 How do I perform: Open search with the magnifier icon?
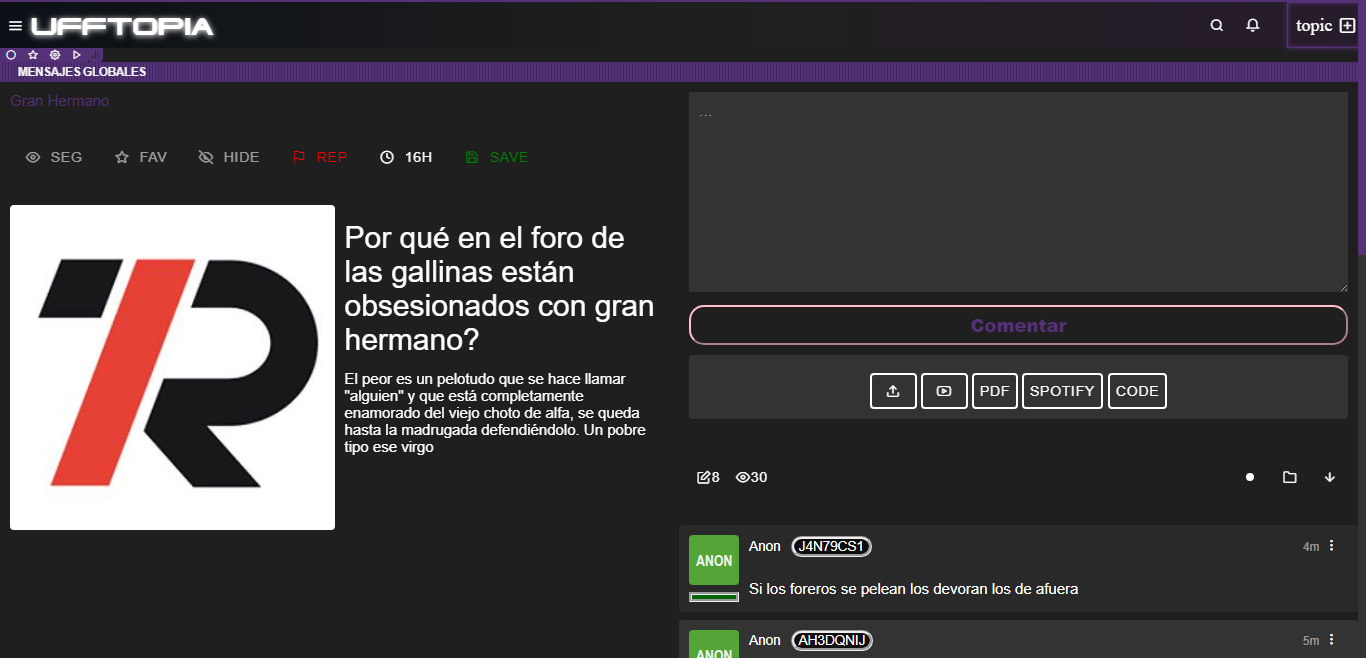pos(1217,26)
